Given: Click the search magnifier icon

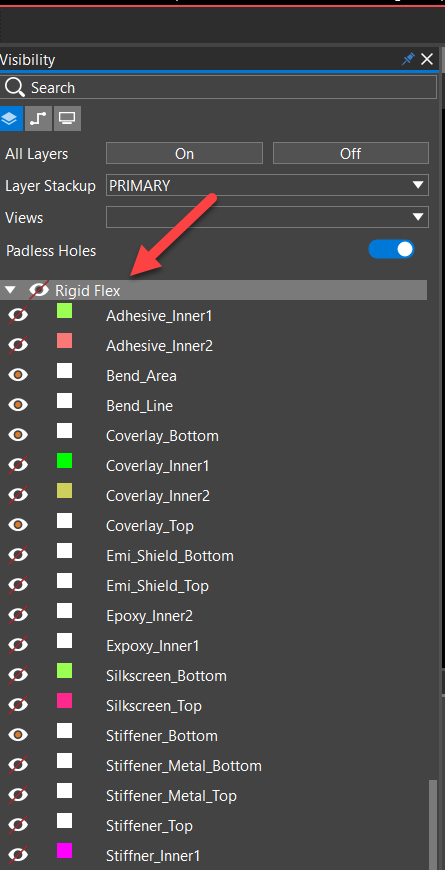Looking at the screenshot, I should tap(15, 88).
